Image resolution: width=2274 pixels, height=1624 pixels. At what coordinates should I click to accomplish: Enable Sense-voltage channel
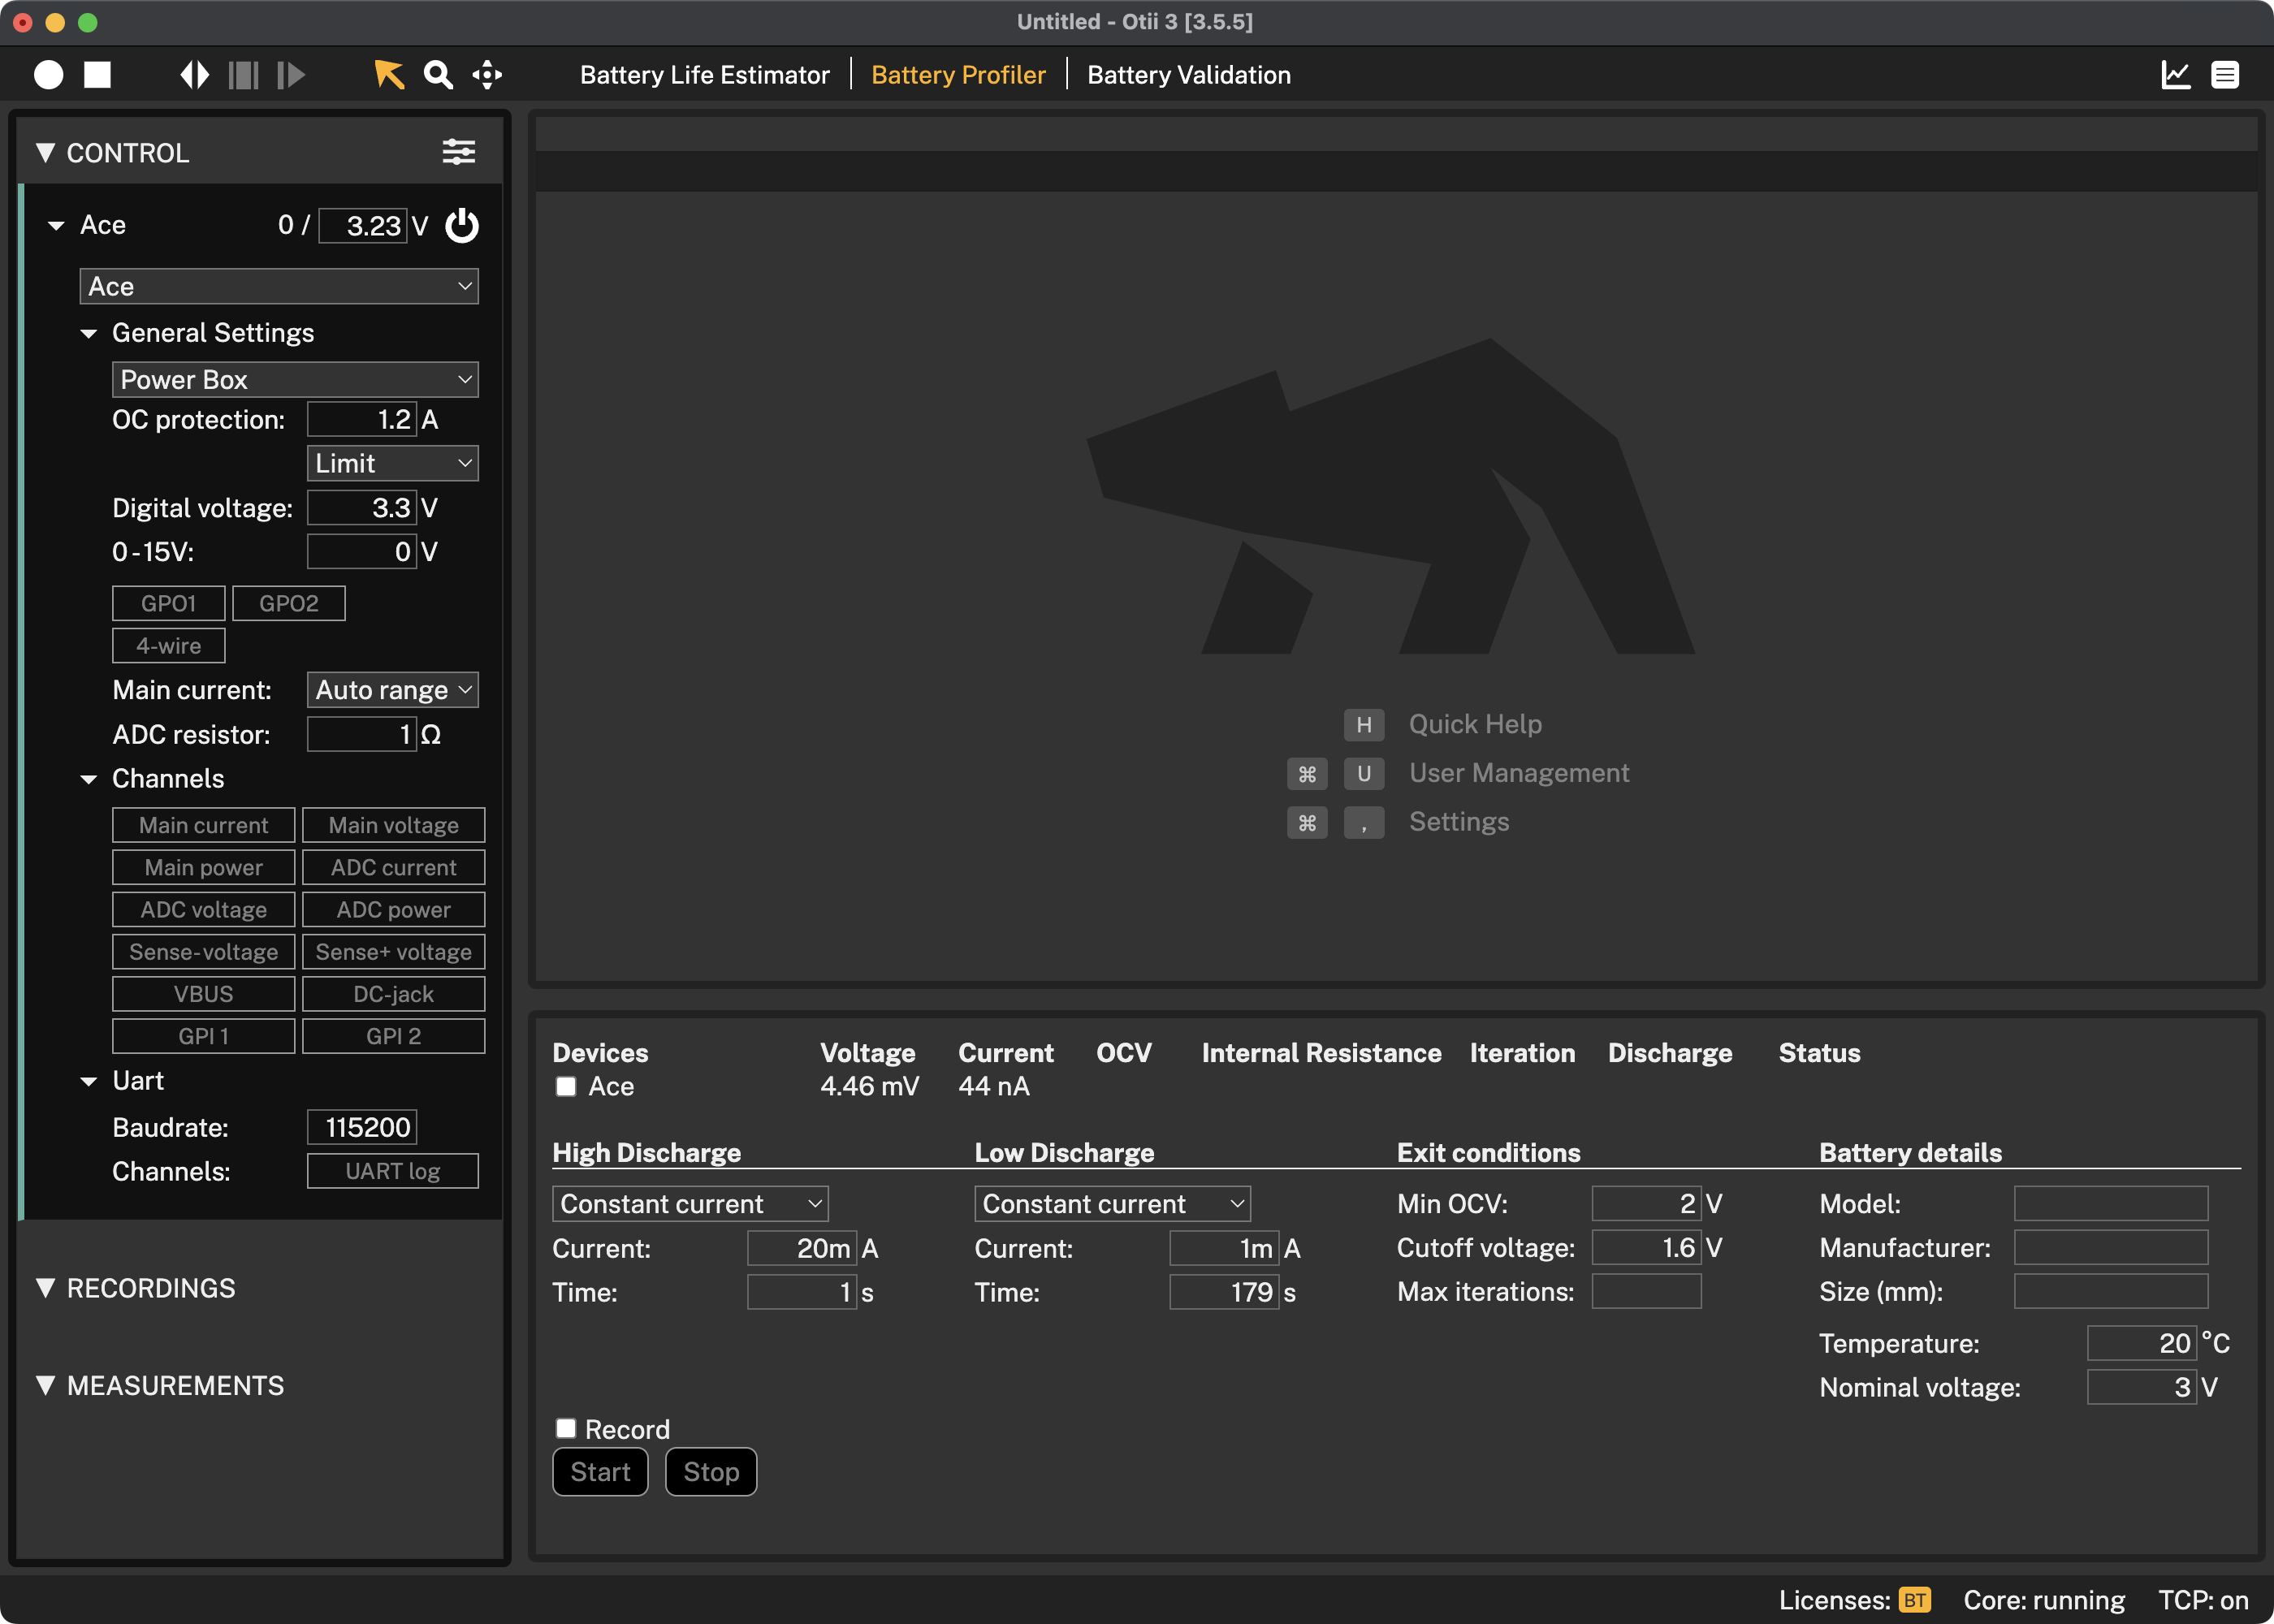tap(204, 952)
